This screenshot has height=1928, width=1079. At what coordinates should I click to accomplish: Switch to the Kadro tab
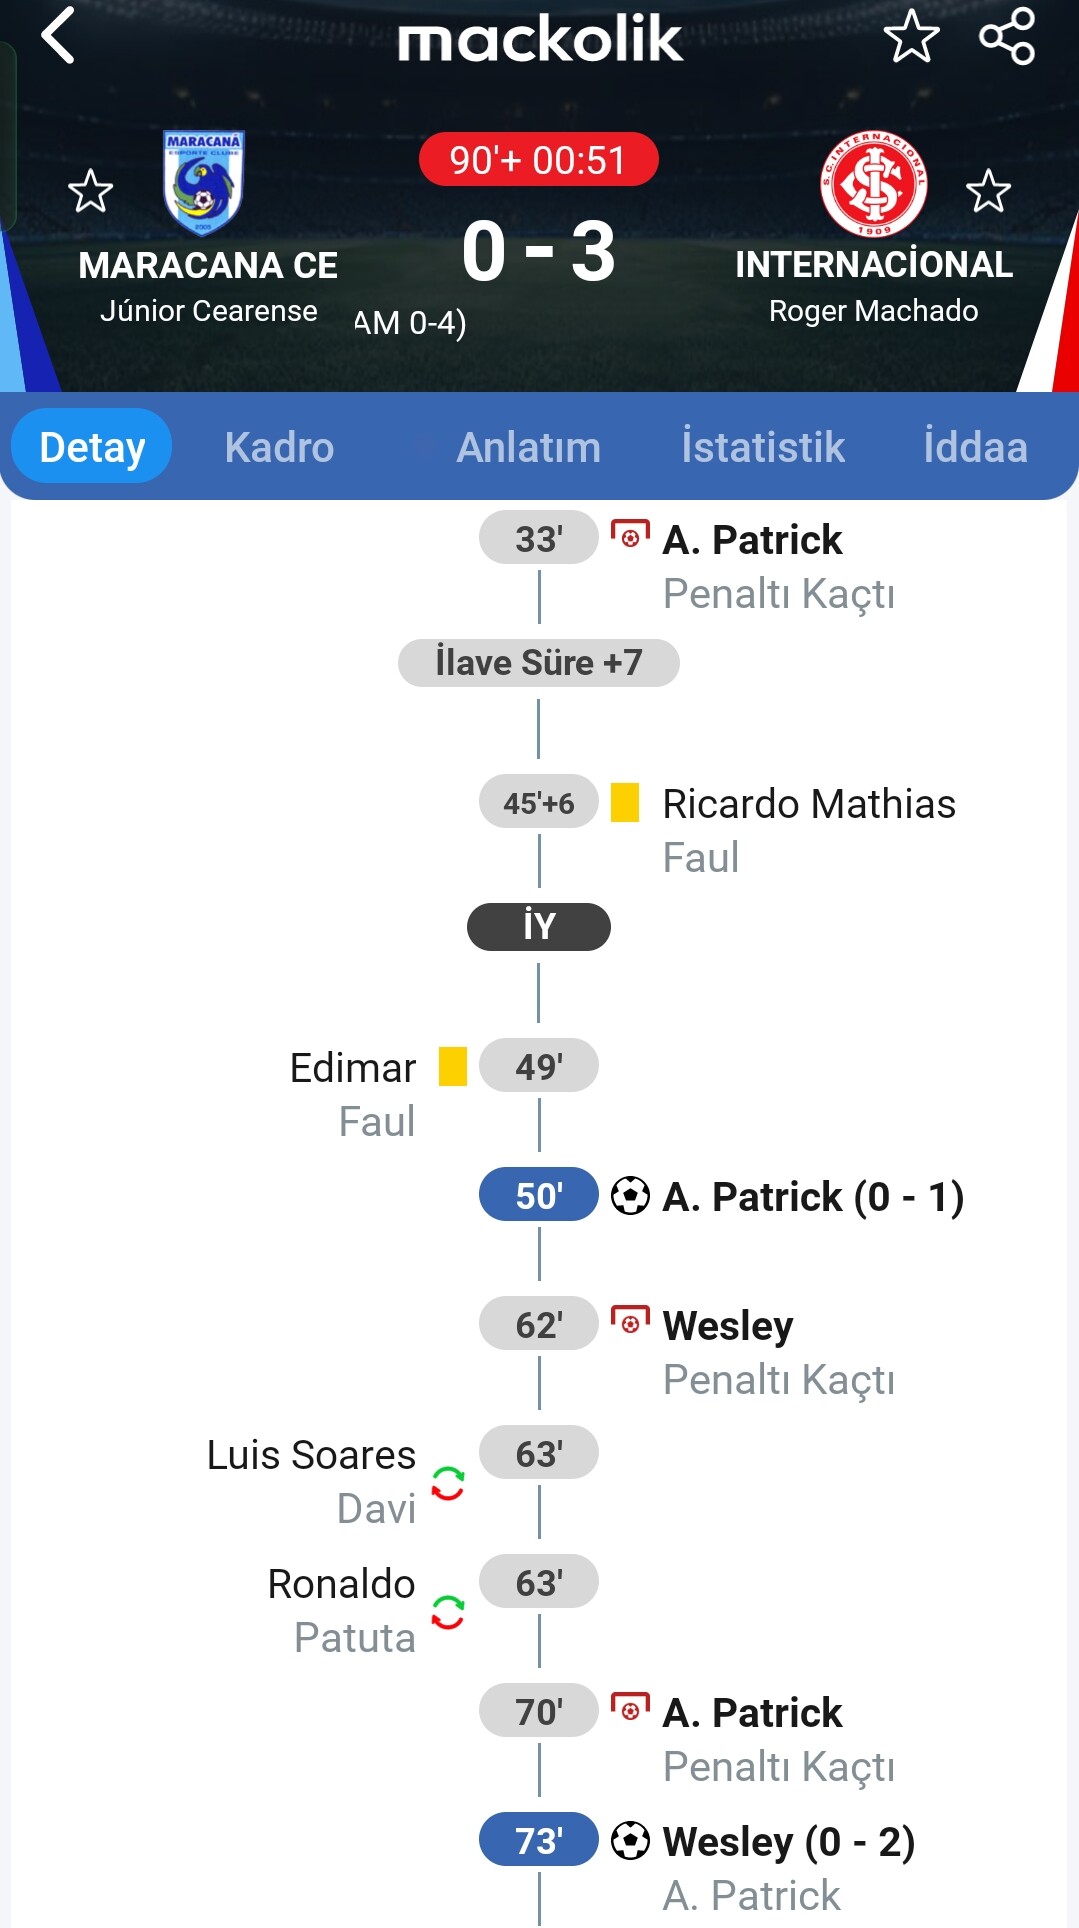pyautogui.click(x=280, y=447)
